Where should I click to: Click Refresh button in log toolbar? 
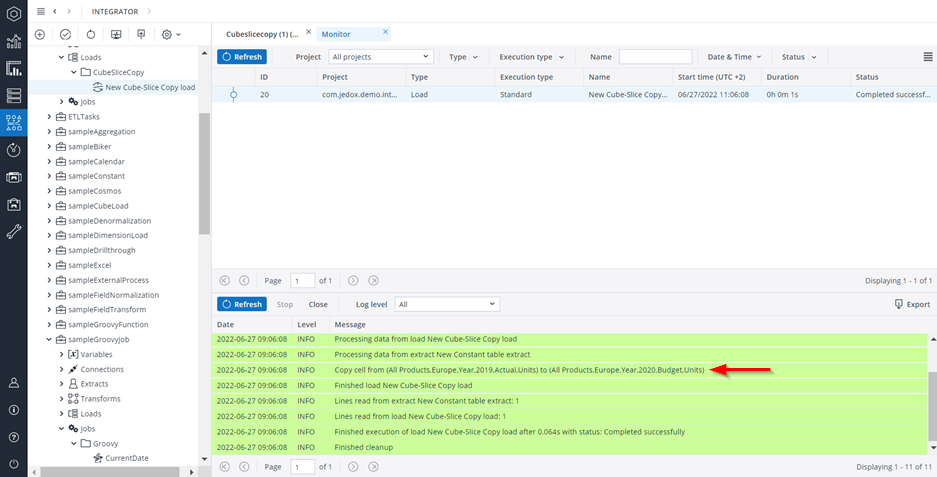(x=242, y=304)
